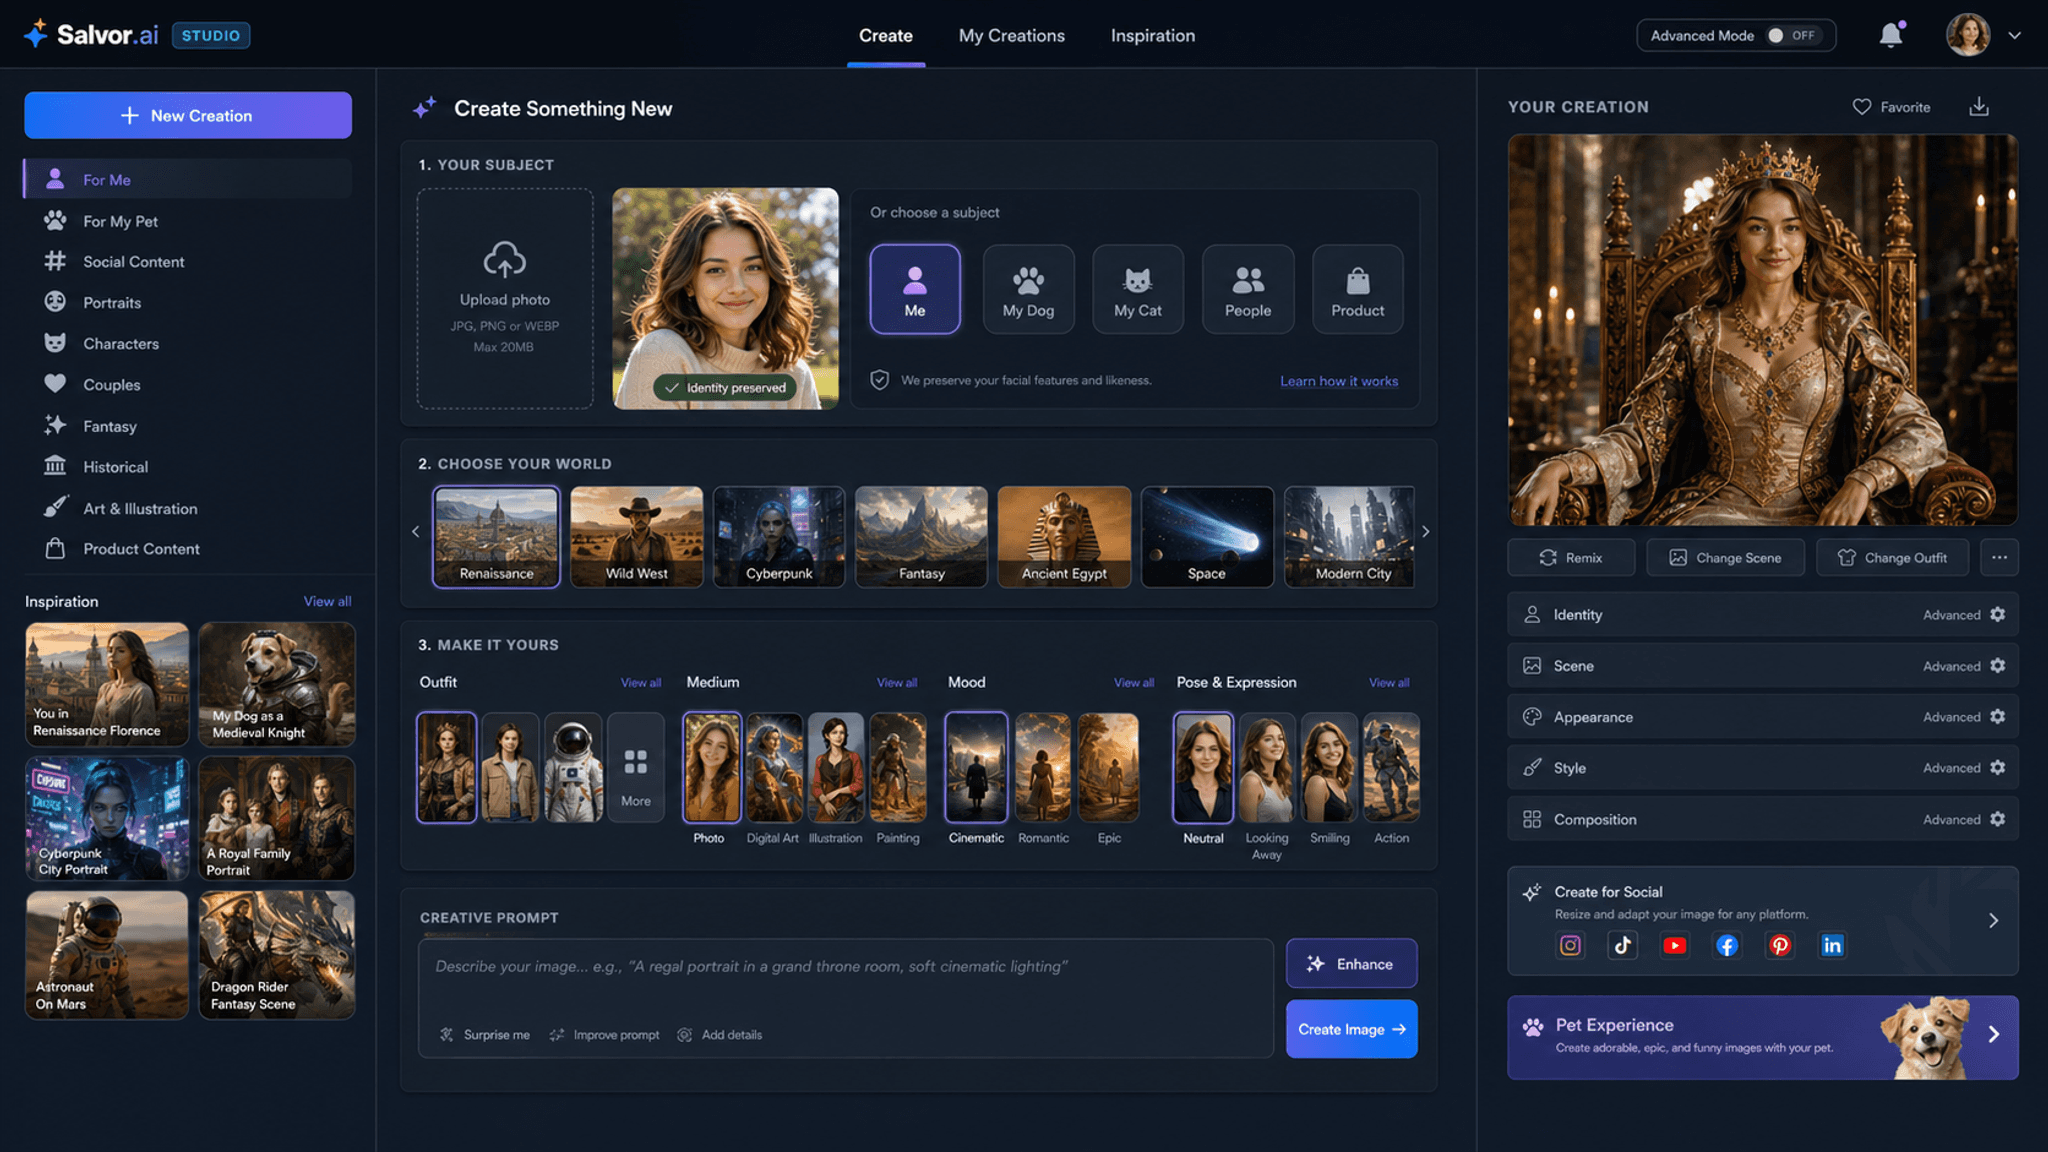Open the notifications bell

[x=1890, y=35]
